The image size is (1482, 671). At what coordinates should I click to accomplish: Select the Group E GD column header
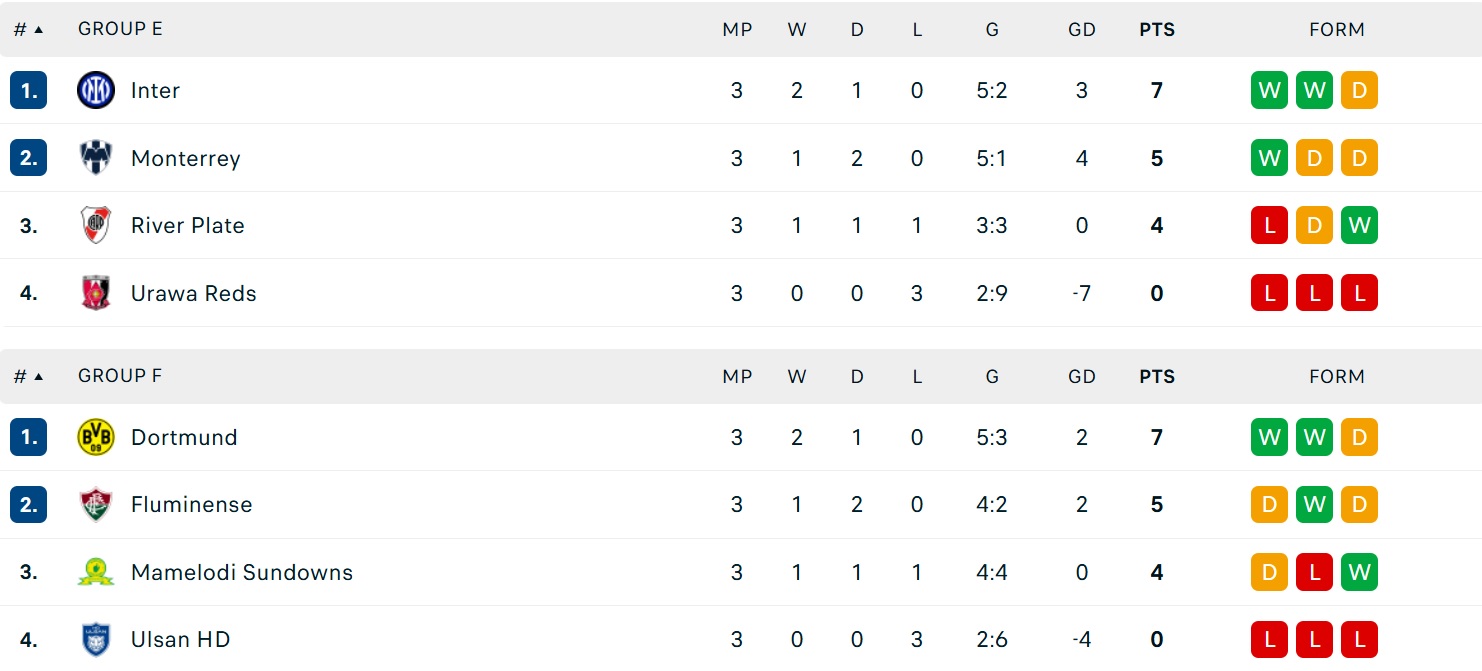tap(1082, 29)
